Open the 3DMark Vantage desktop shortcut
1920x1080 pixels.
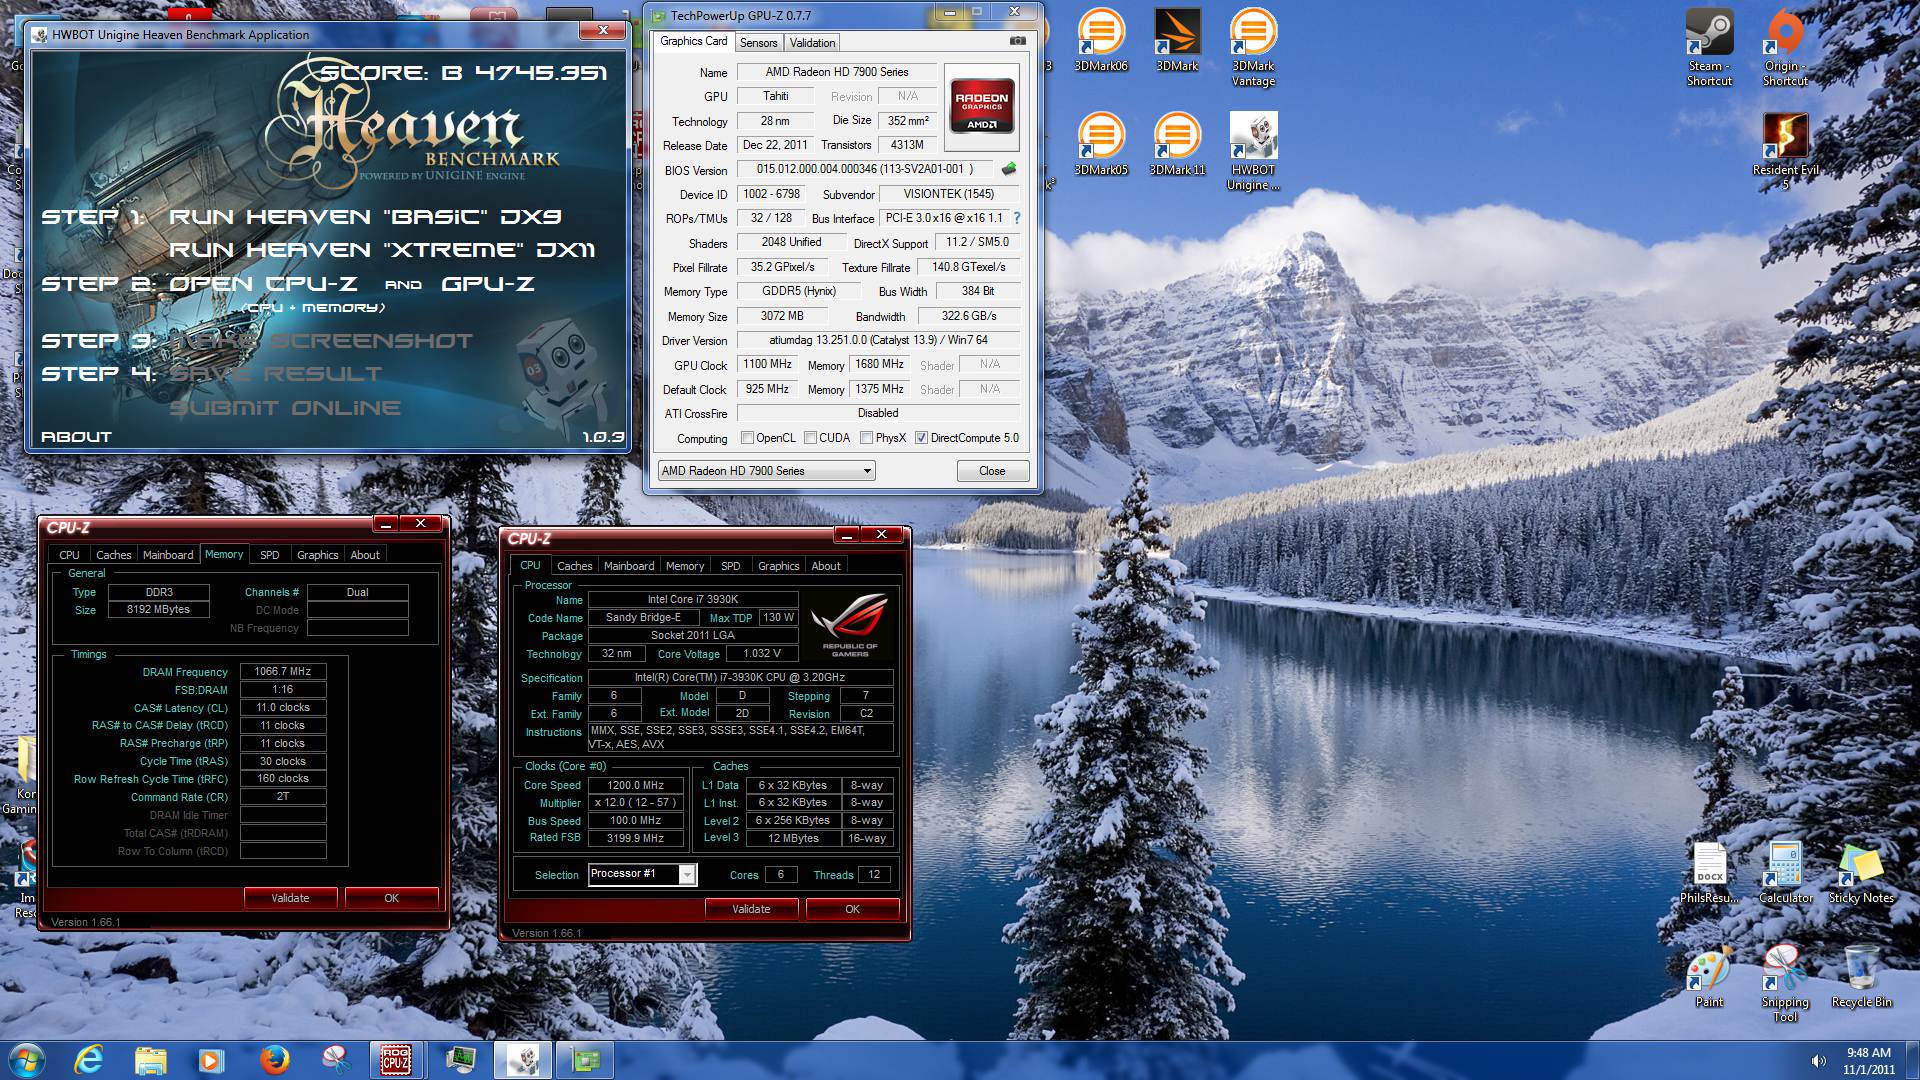click(1253, 47)
